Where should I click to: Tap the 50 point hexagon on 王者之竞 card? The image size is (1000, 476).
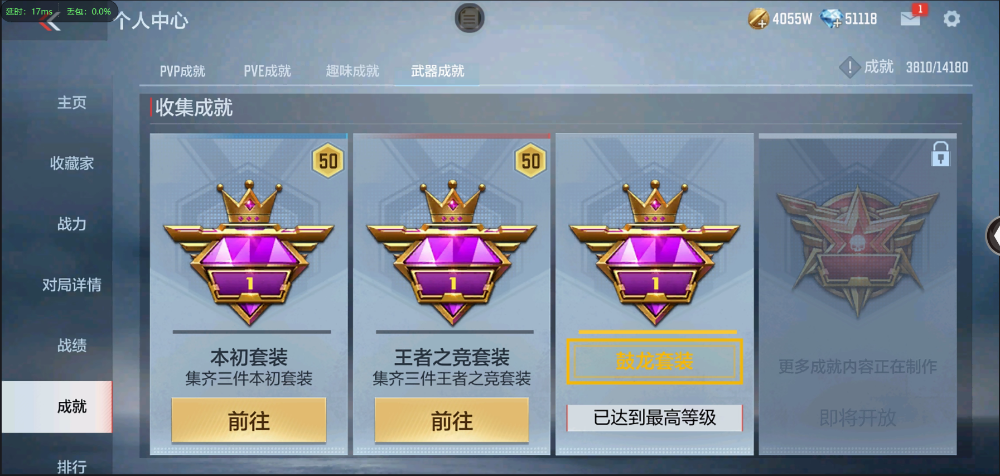coord(531,161)
